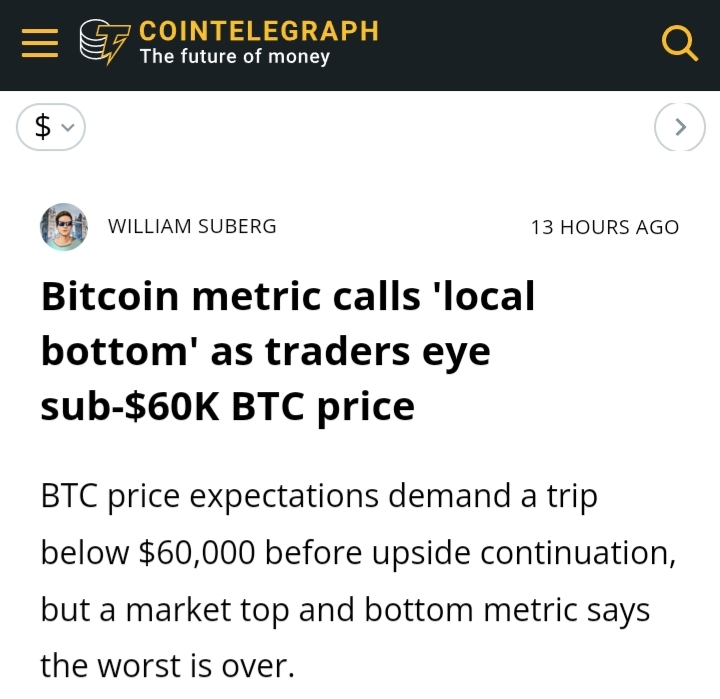The image size is (720, 699).
Task: Click summary line mentioning "$60,000 before upside"
Action: [358, 552]
